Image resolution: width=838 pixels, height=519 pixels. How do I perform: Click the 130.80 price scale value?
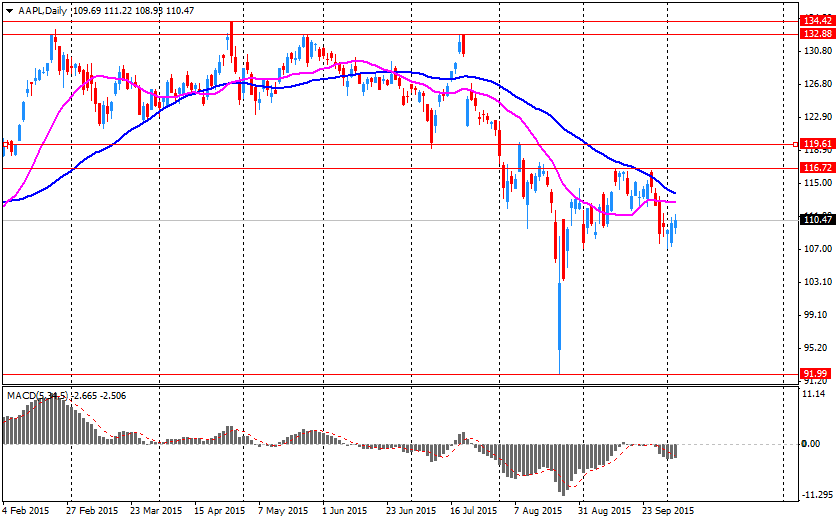[818, 51]
